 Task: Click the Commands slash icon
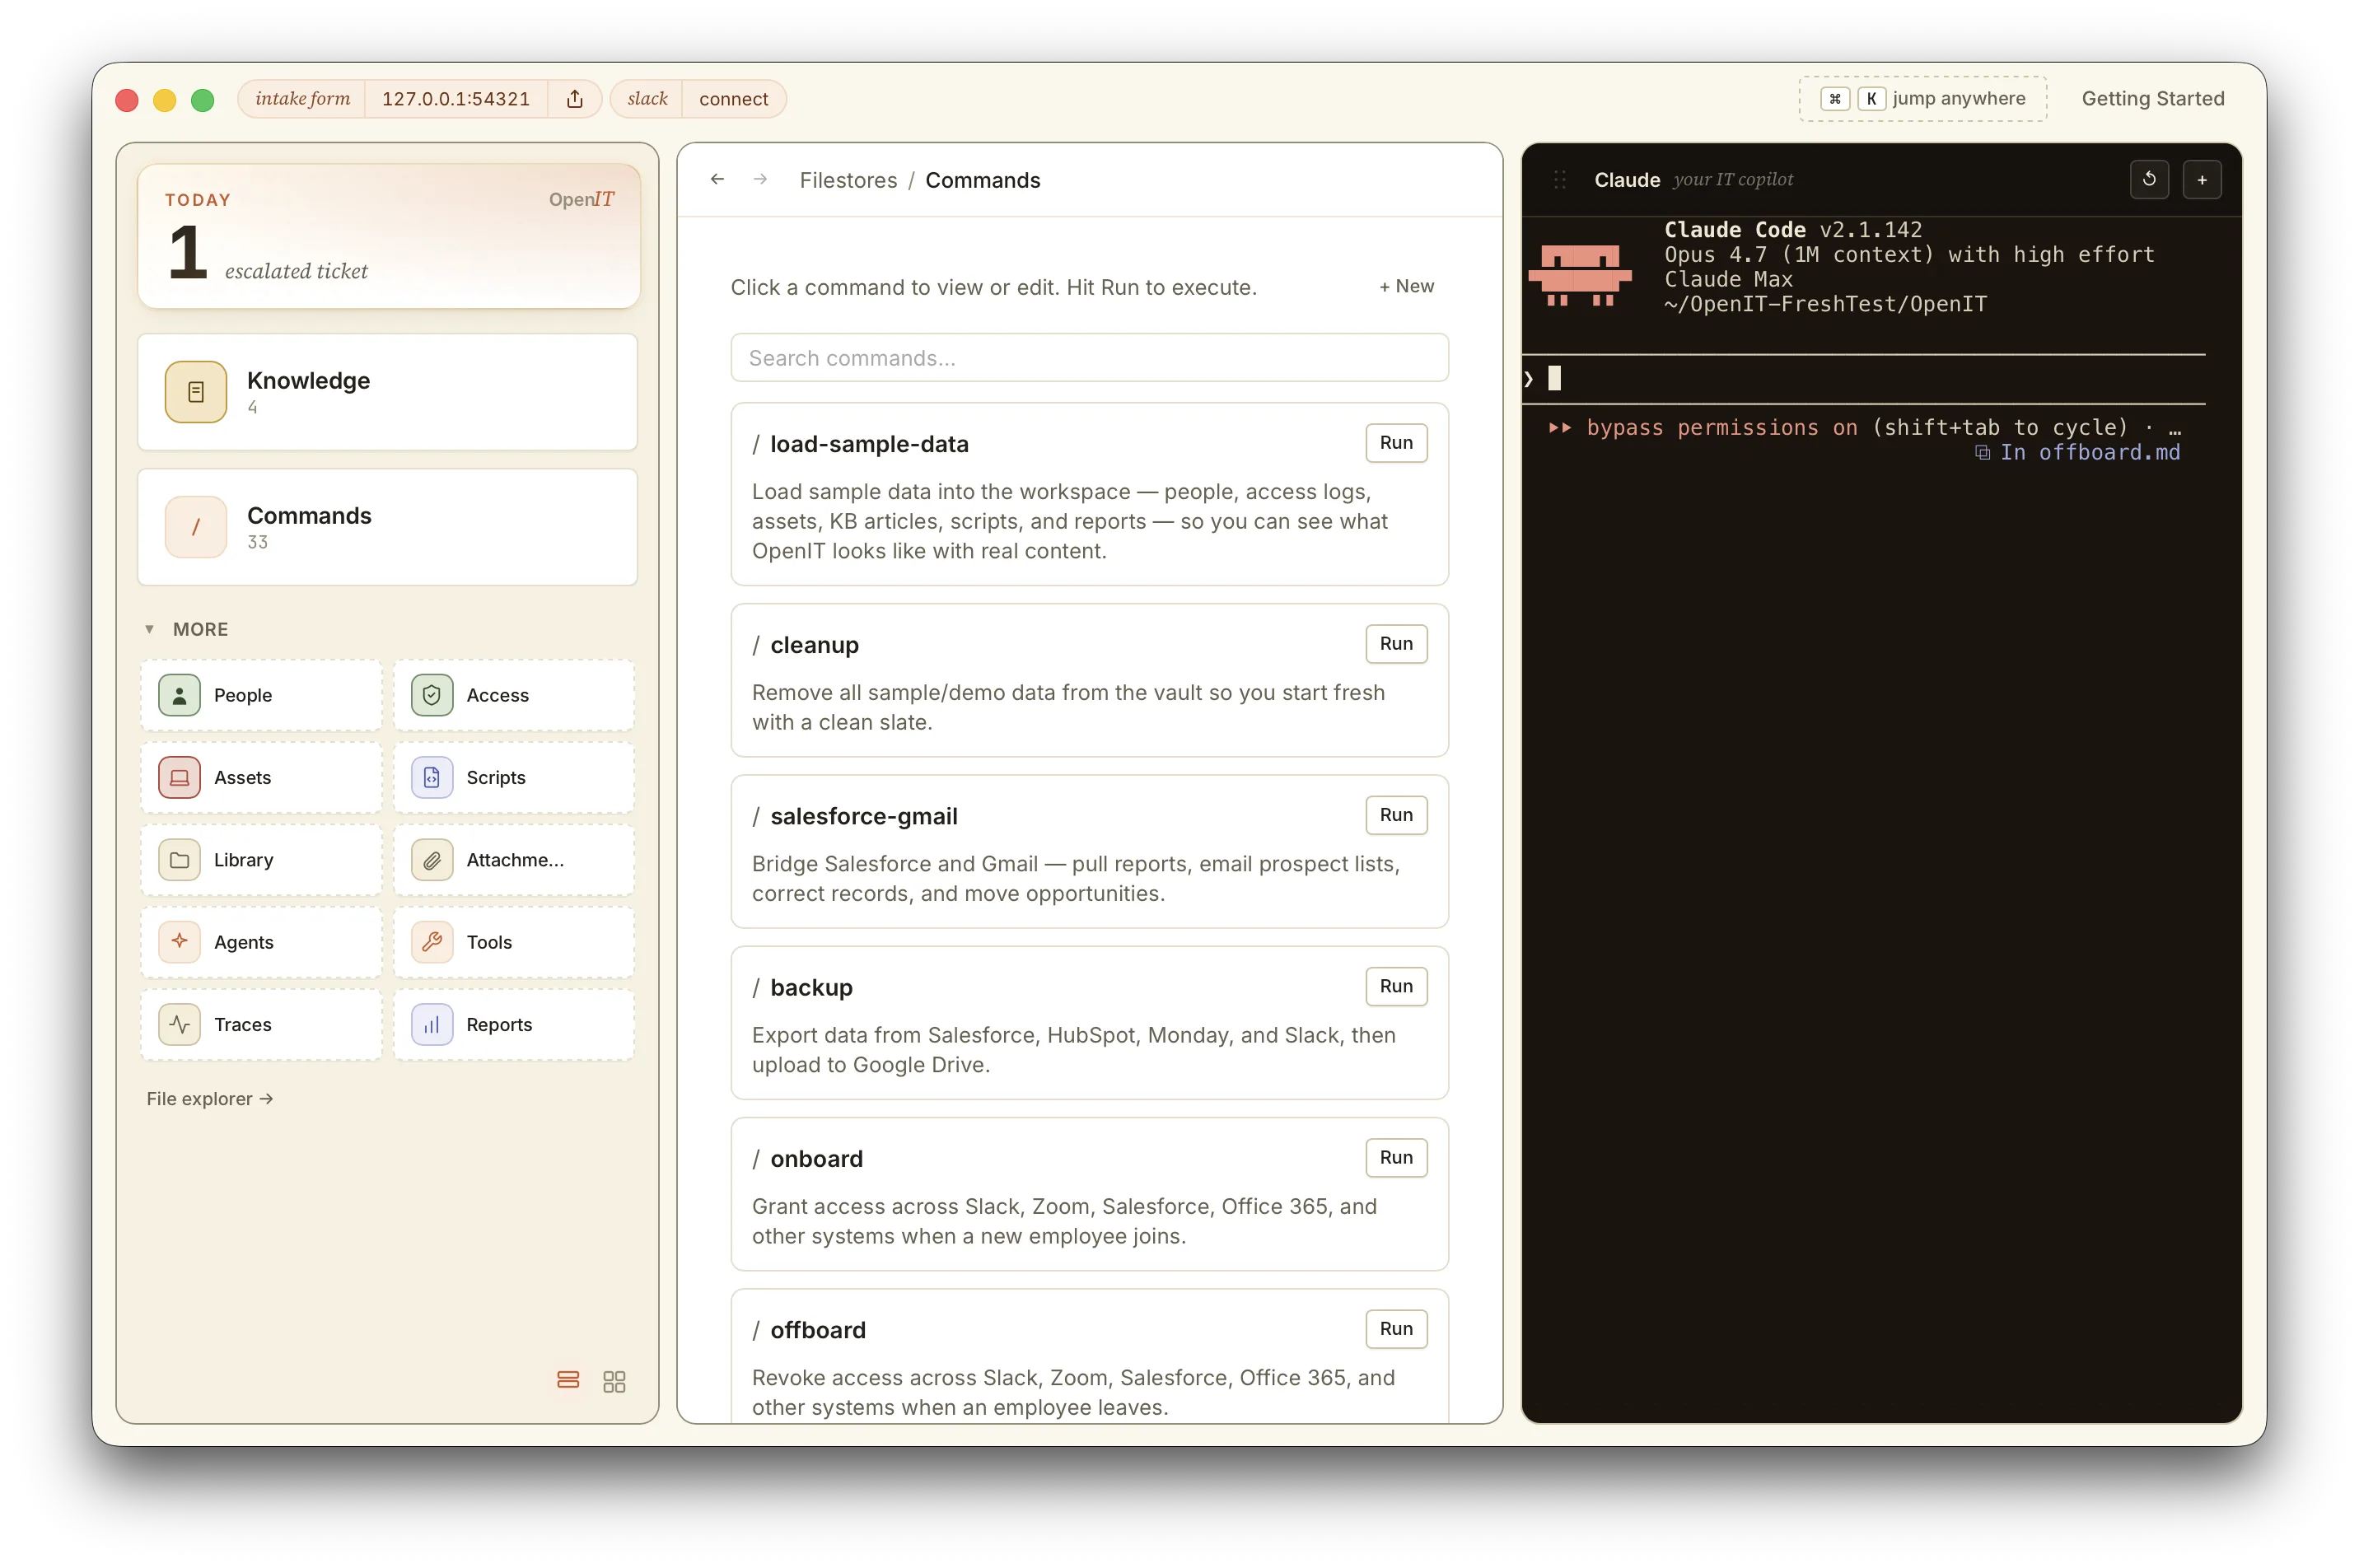pyautogui.click(x=195, y=527)
